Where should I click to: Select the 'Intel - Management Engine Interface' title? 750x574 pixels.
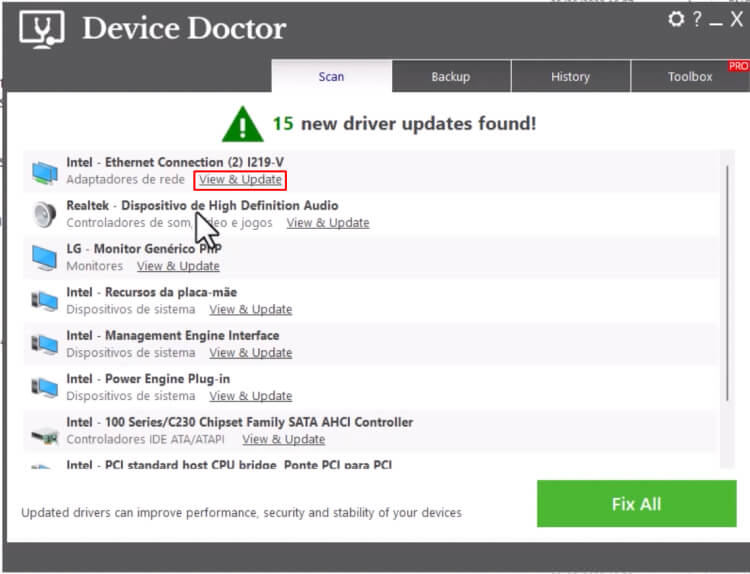[173, 335]
